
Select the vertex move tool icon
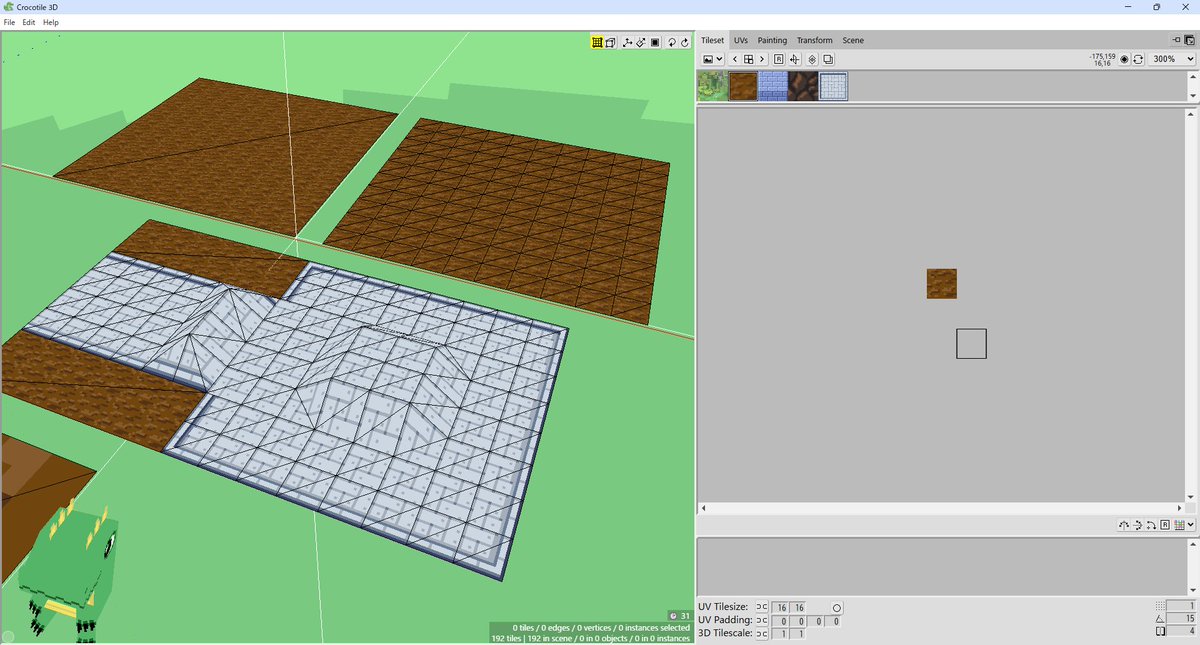(627, 41)
